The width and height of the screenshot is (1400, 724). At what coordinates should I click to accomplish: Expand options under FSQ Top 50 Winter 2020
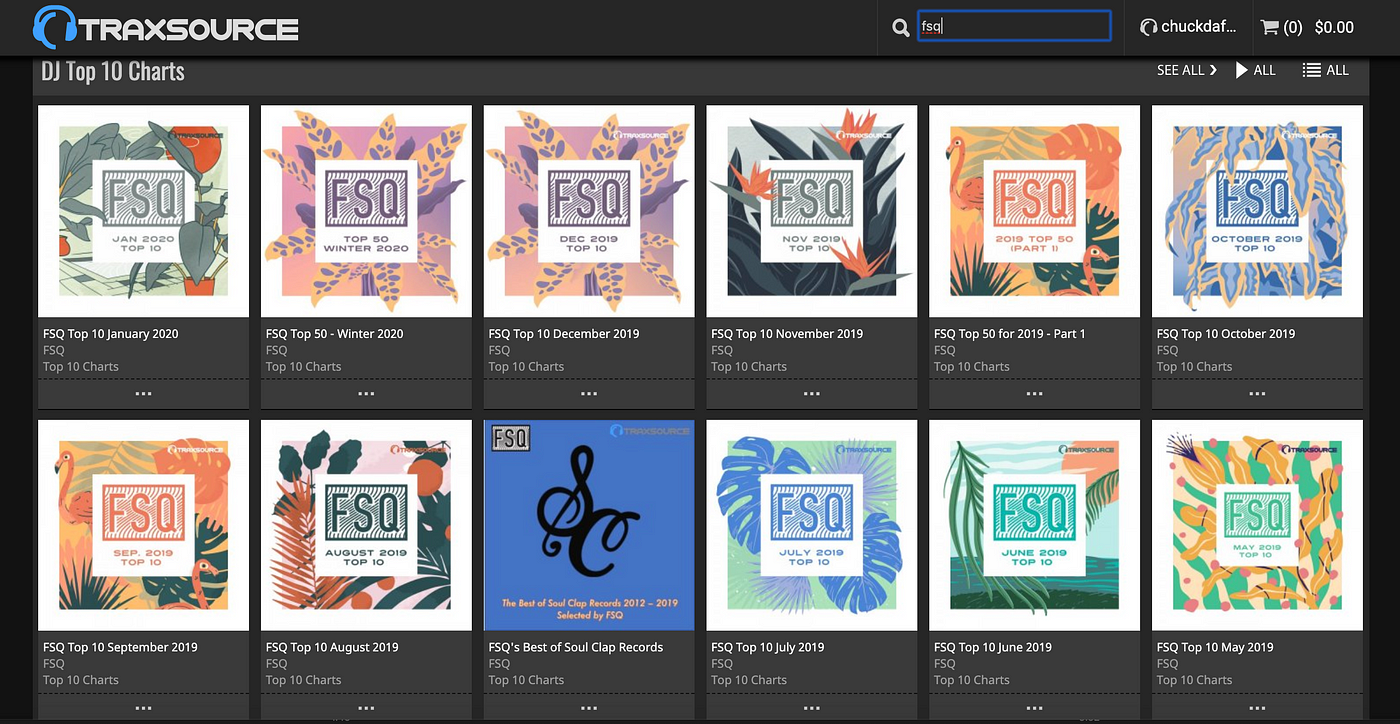[366, 394]
